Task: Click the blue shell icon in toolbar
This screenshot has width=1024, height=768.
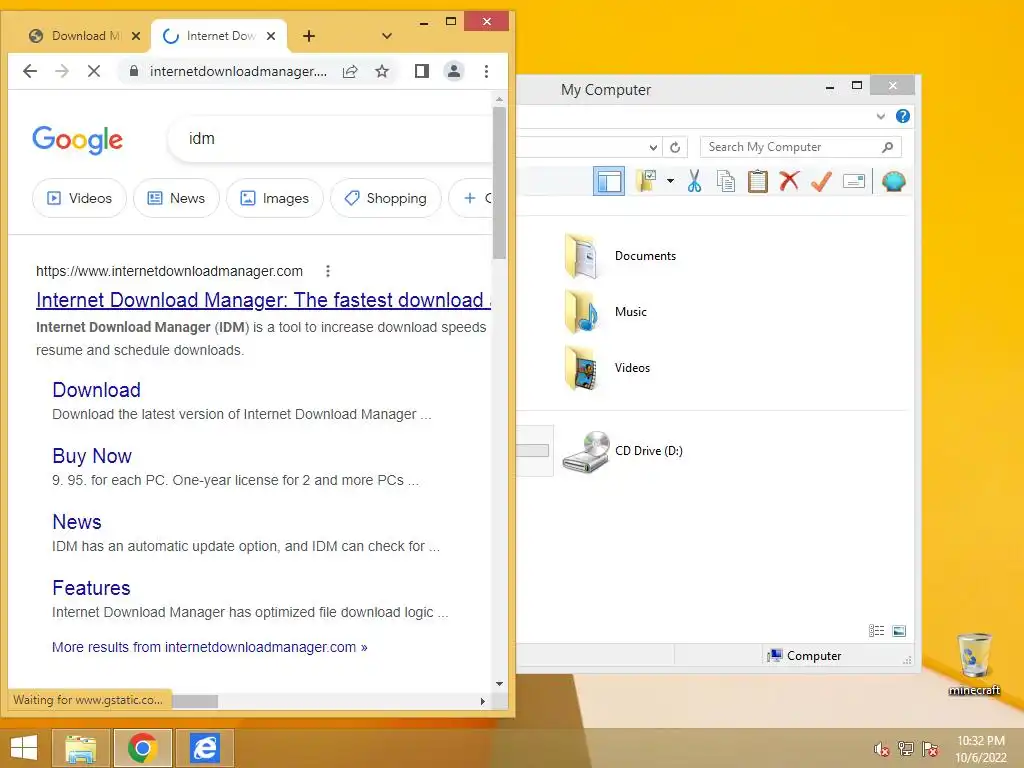Action: [893, 181]
